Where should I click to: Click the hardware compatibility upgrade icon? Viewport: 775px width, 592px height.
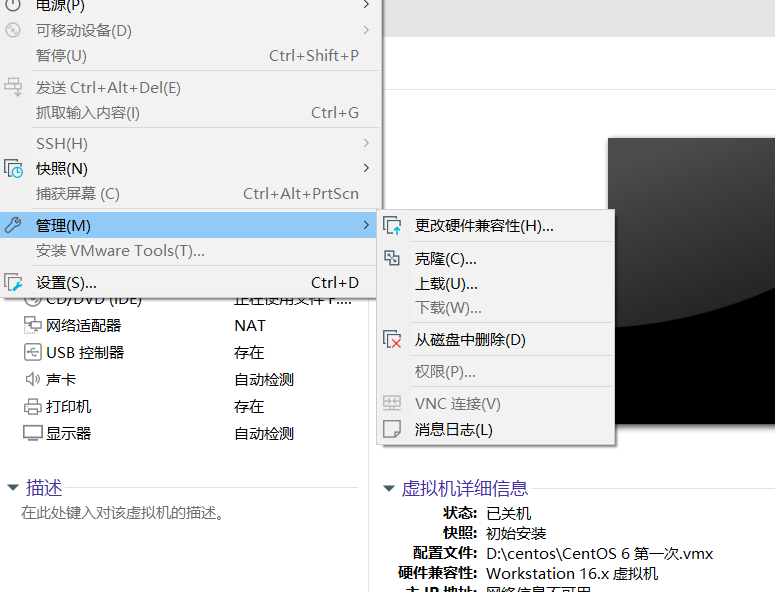point(392,226)
